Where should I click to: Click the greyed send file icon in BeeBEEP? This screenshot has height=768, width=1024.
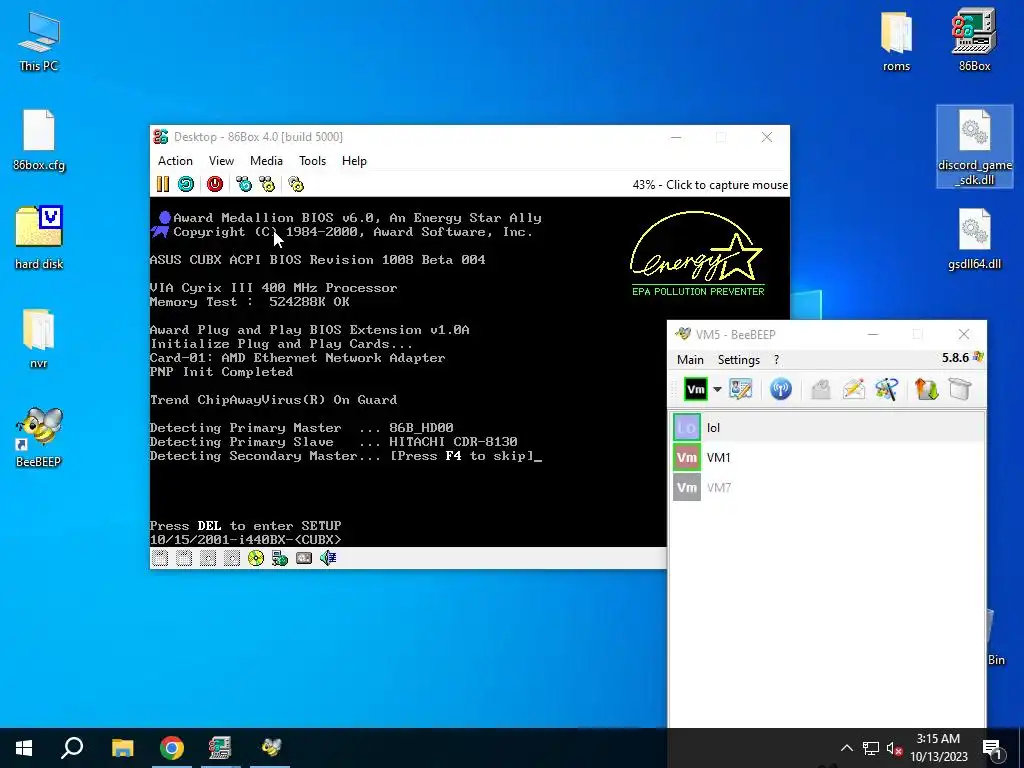pos(821,390)
